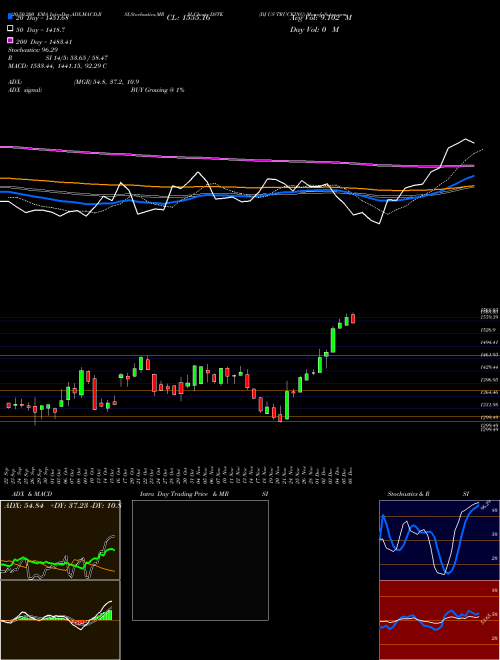
Task: Click the 'ADX signal:' label
Action: [25, 90]
